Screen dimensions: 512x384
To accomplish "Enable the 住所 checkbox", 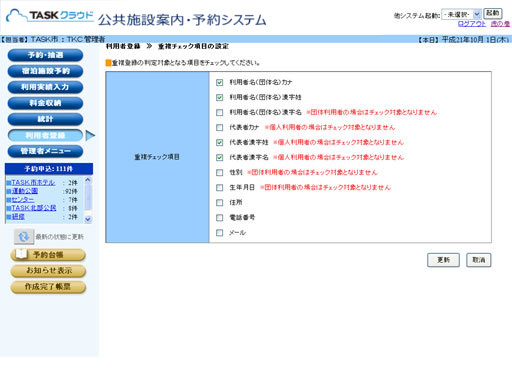I will click(x=219, y=203).
